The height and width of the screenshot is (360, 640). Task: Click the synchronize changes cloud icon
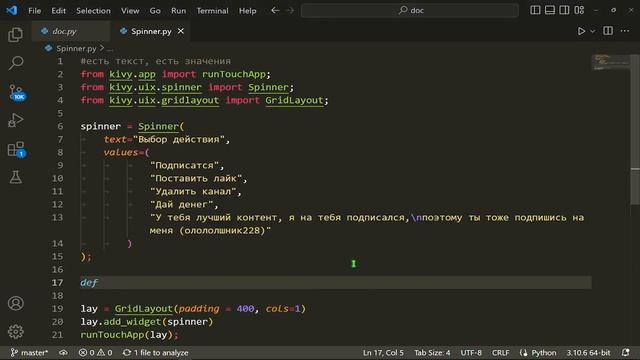63,353
